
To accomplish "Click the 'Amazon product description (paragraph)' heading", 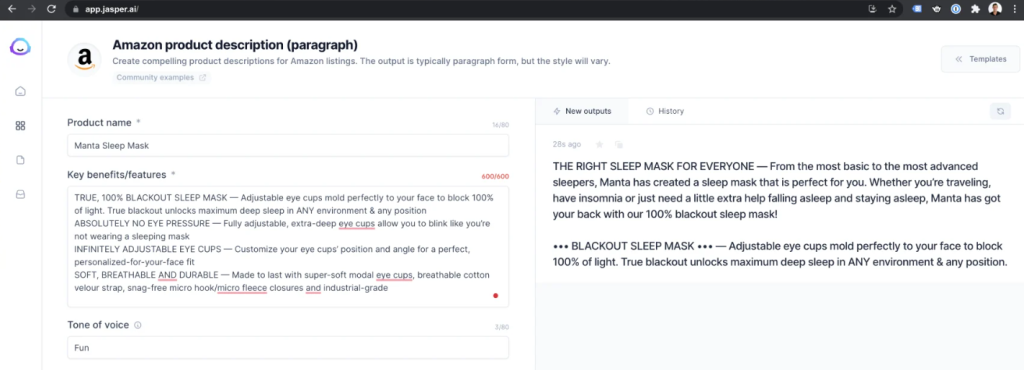I will 235,45.
